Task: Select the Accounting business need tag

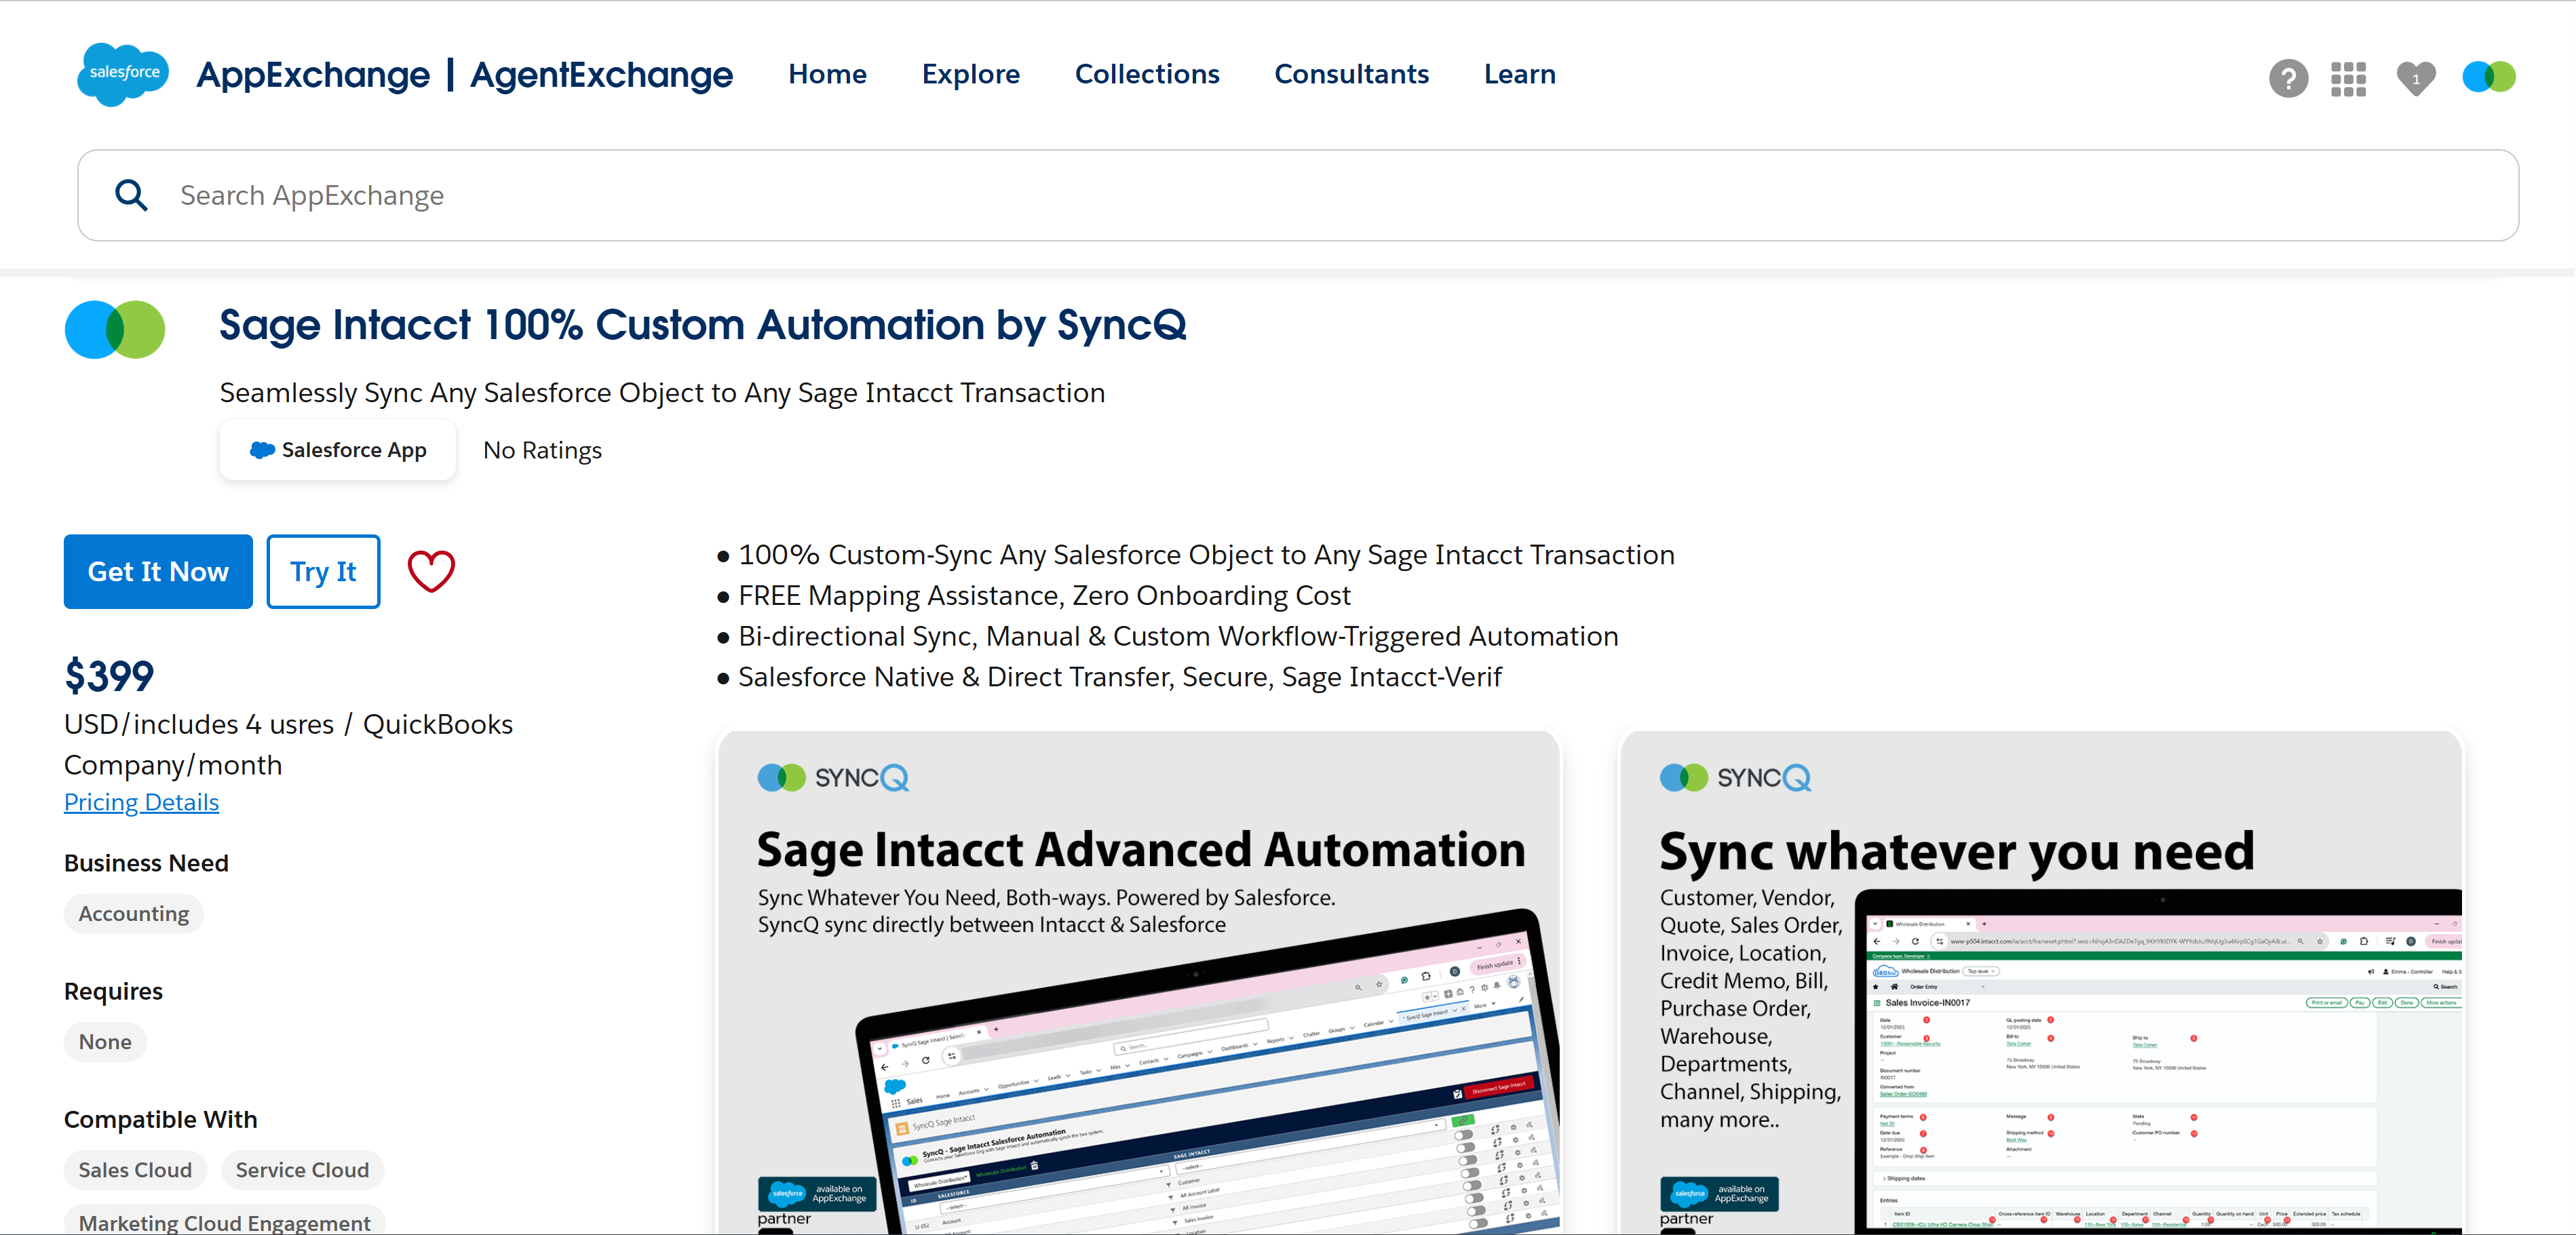Action: (x=134, y=914)
